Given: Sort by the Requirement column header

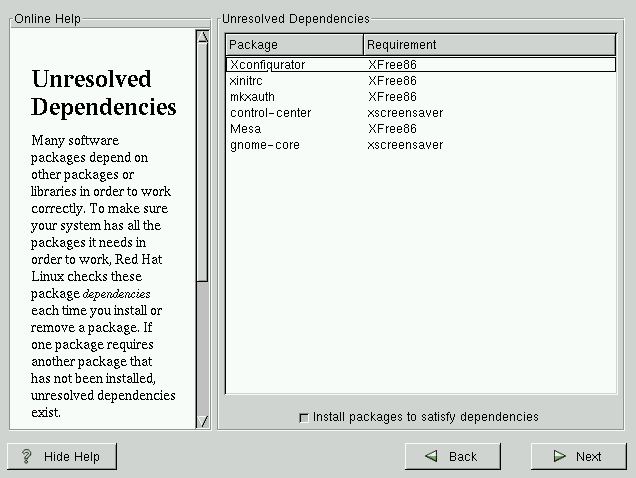Looking at the screenshot, I should pos(489,45).
